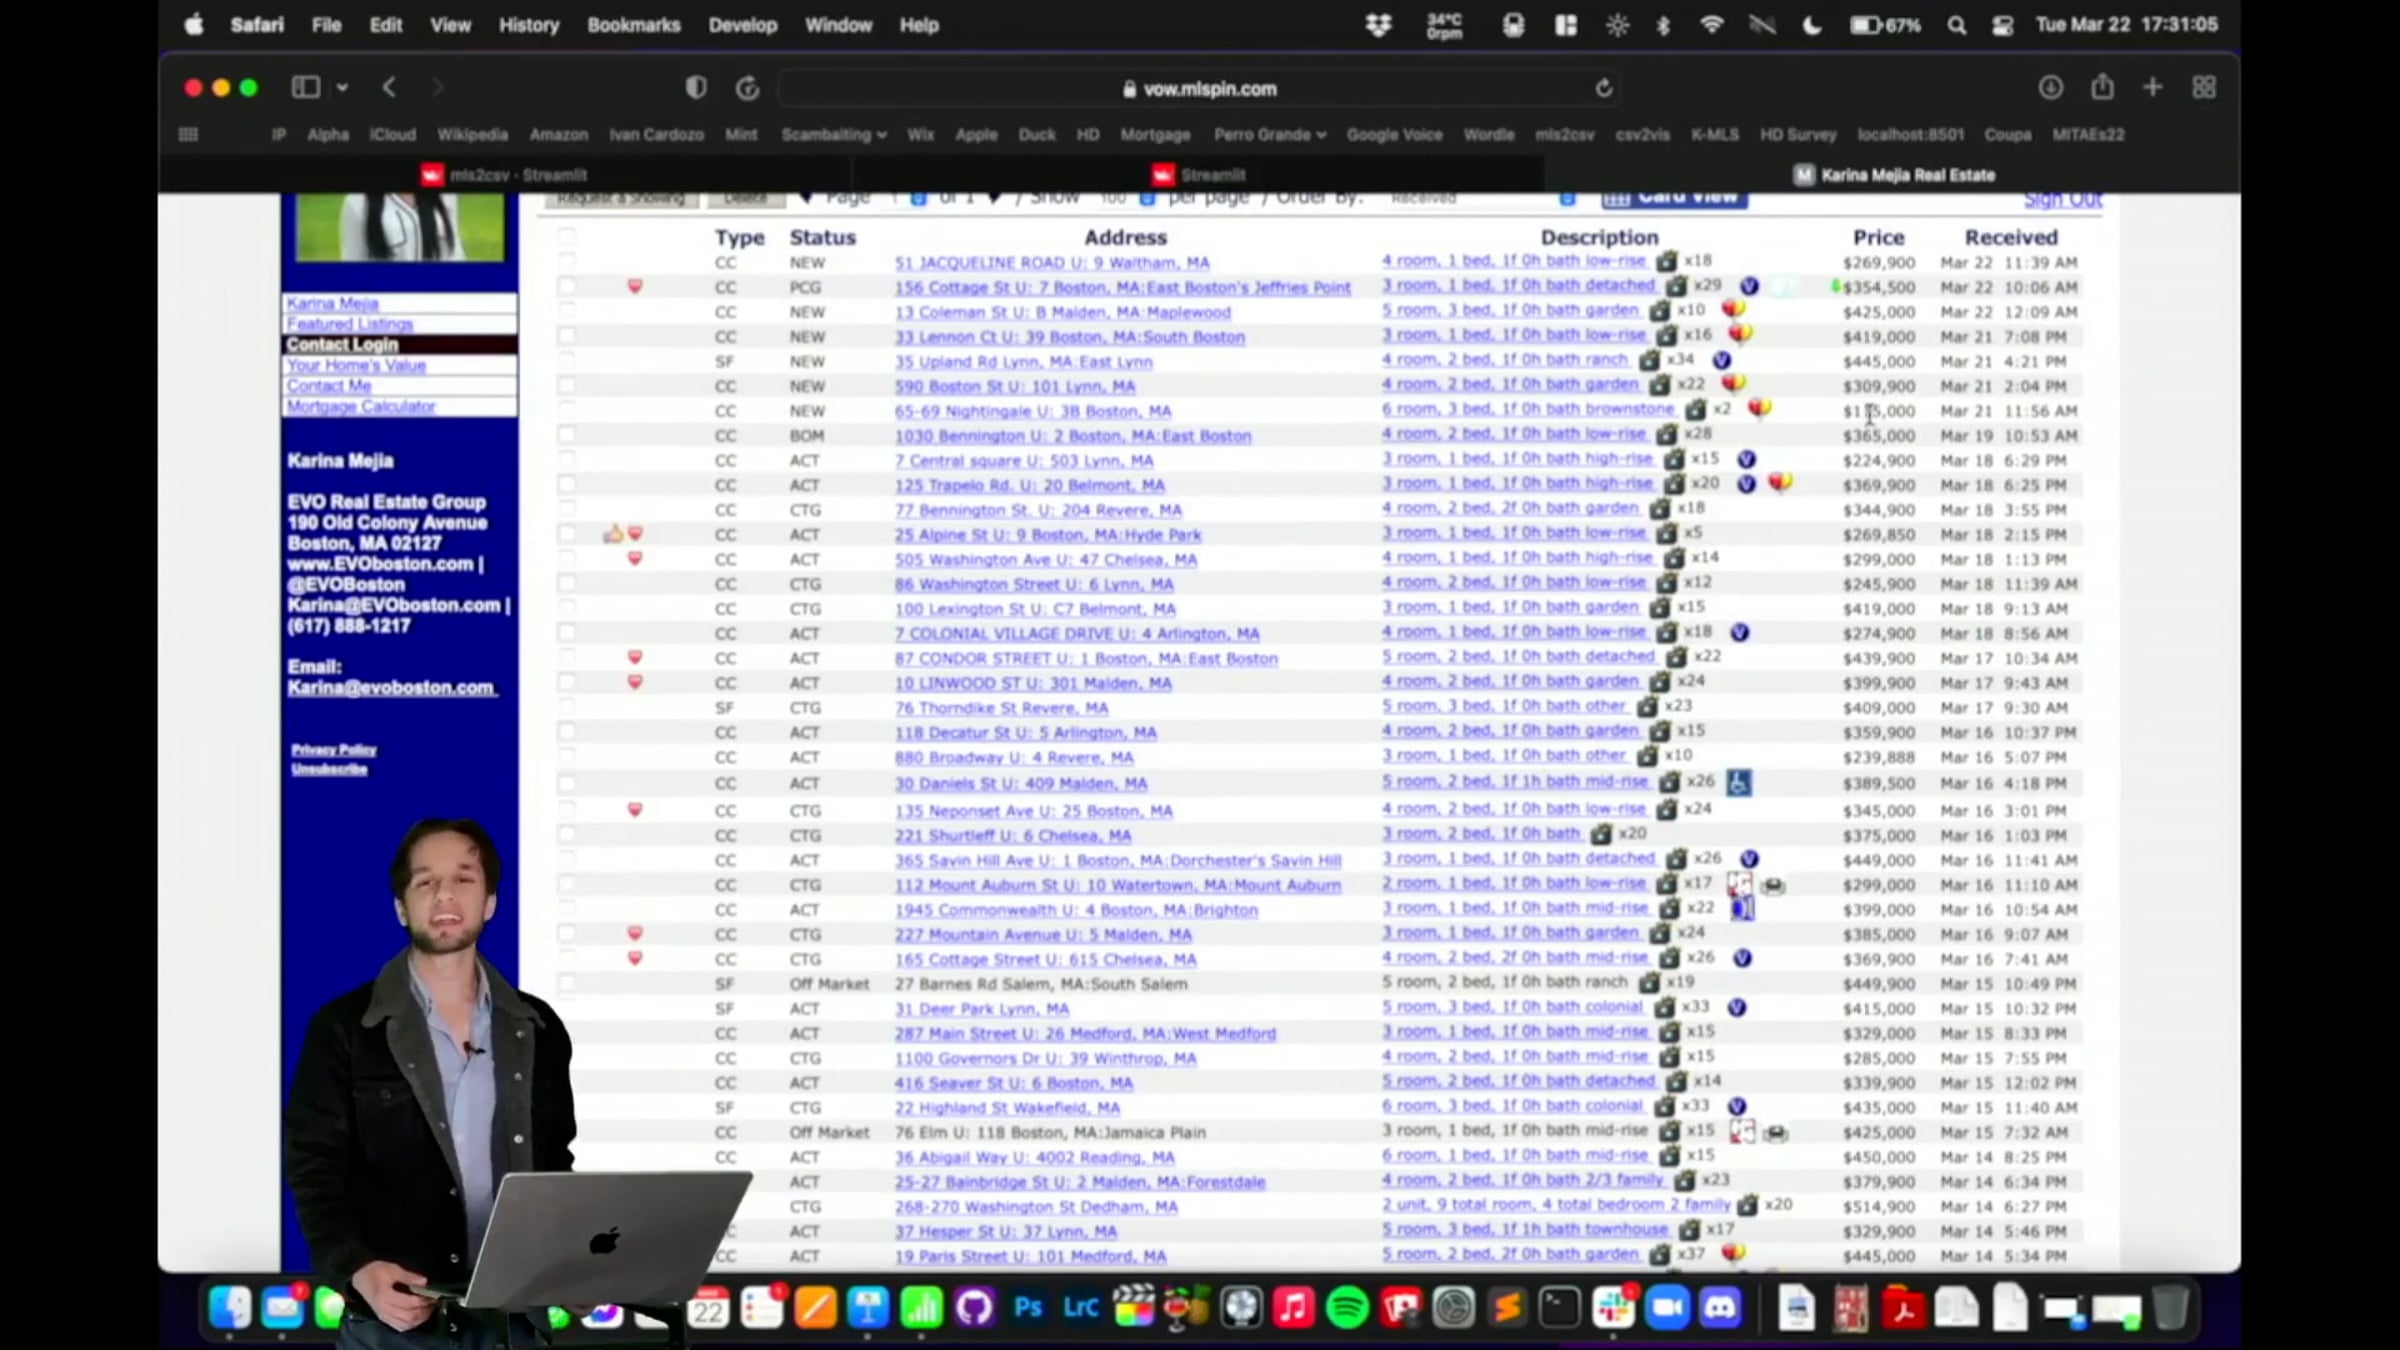Click the virtual tour icon for 31 Deer Park

click(x=1737, y=1008)
